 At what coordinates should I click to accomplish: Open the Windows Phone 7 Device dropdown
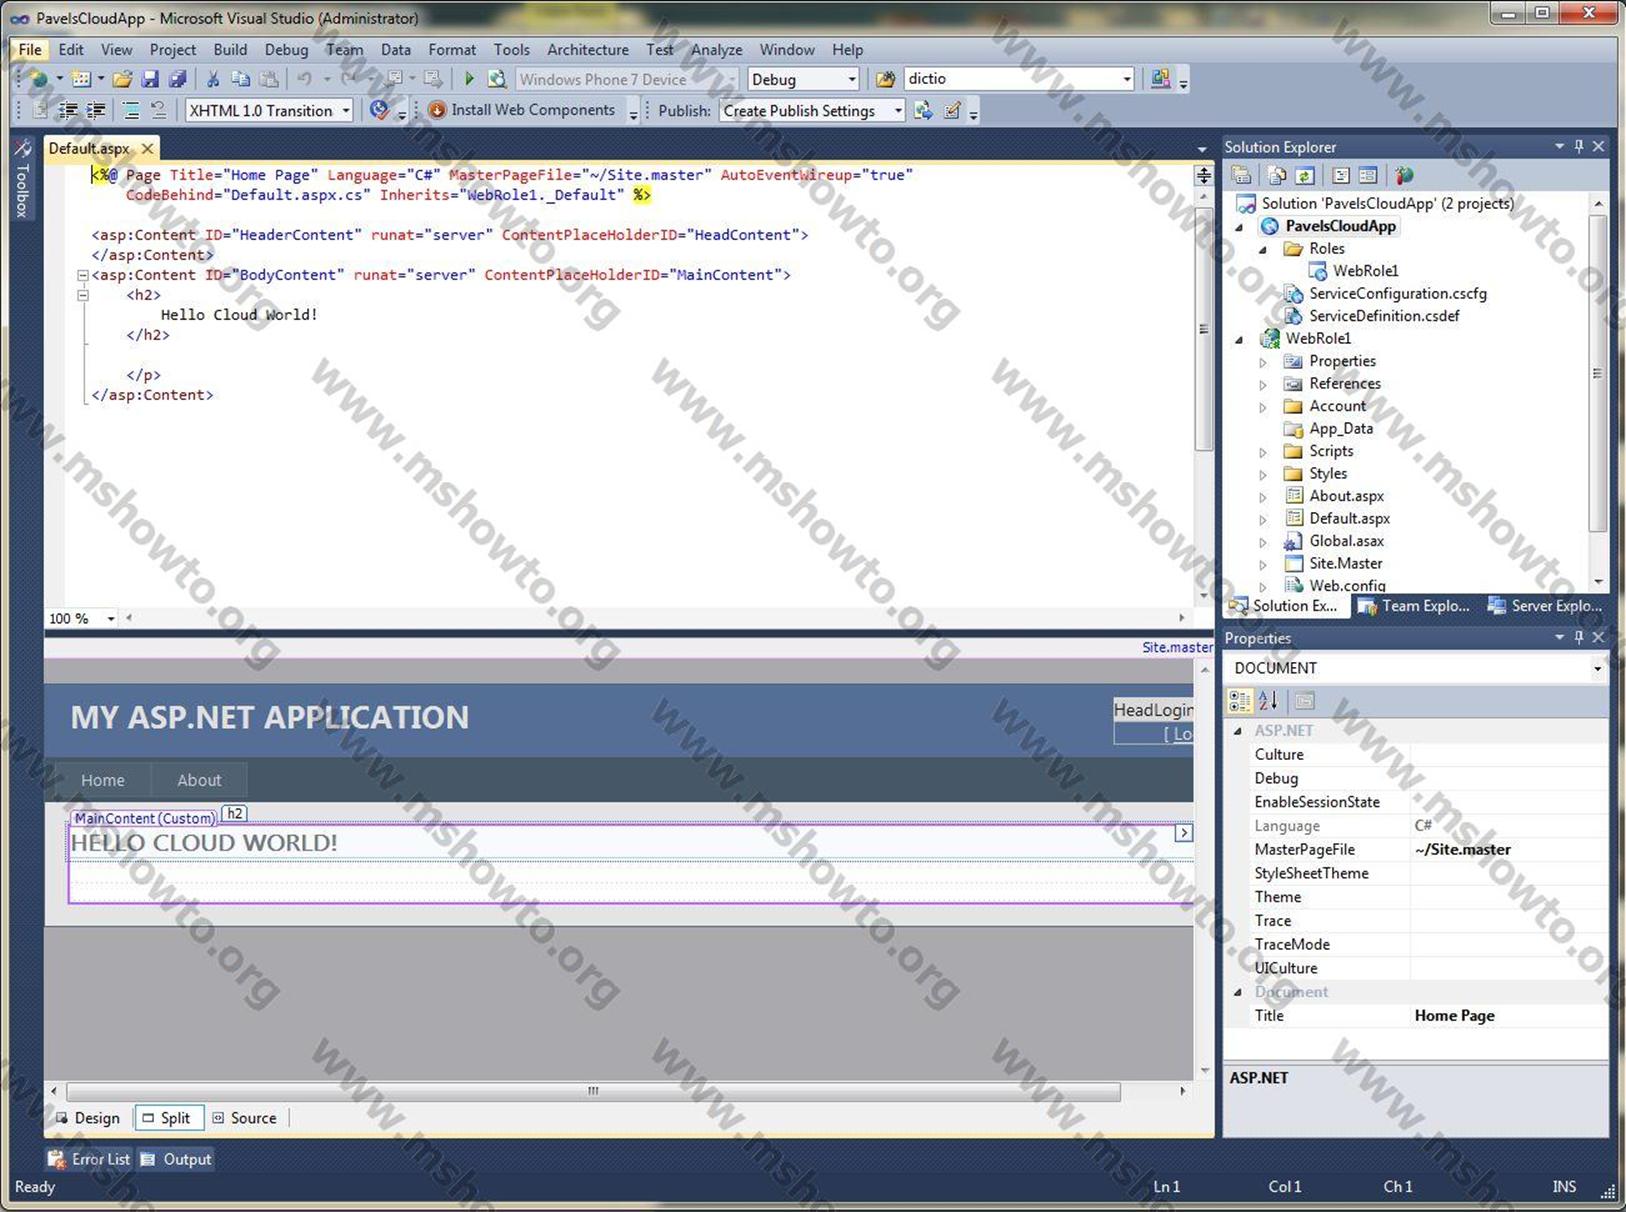pos(731,79)
